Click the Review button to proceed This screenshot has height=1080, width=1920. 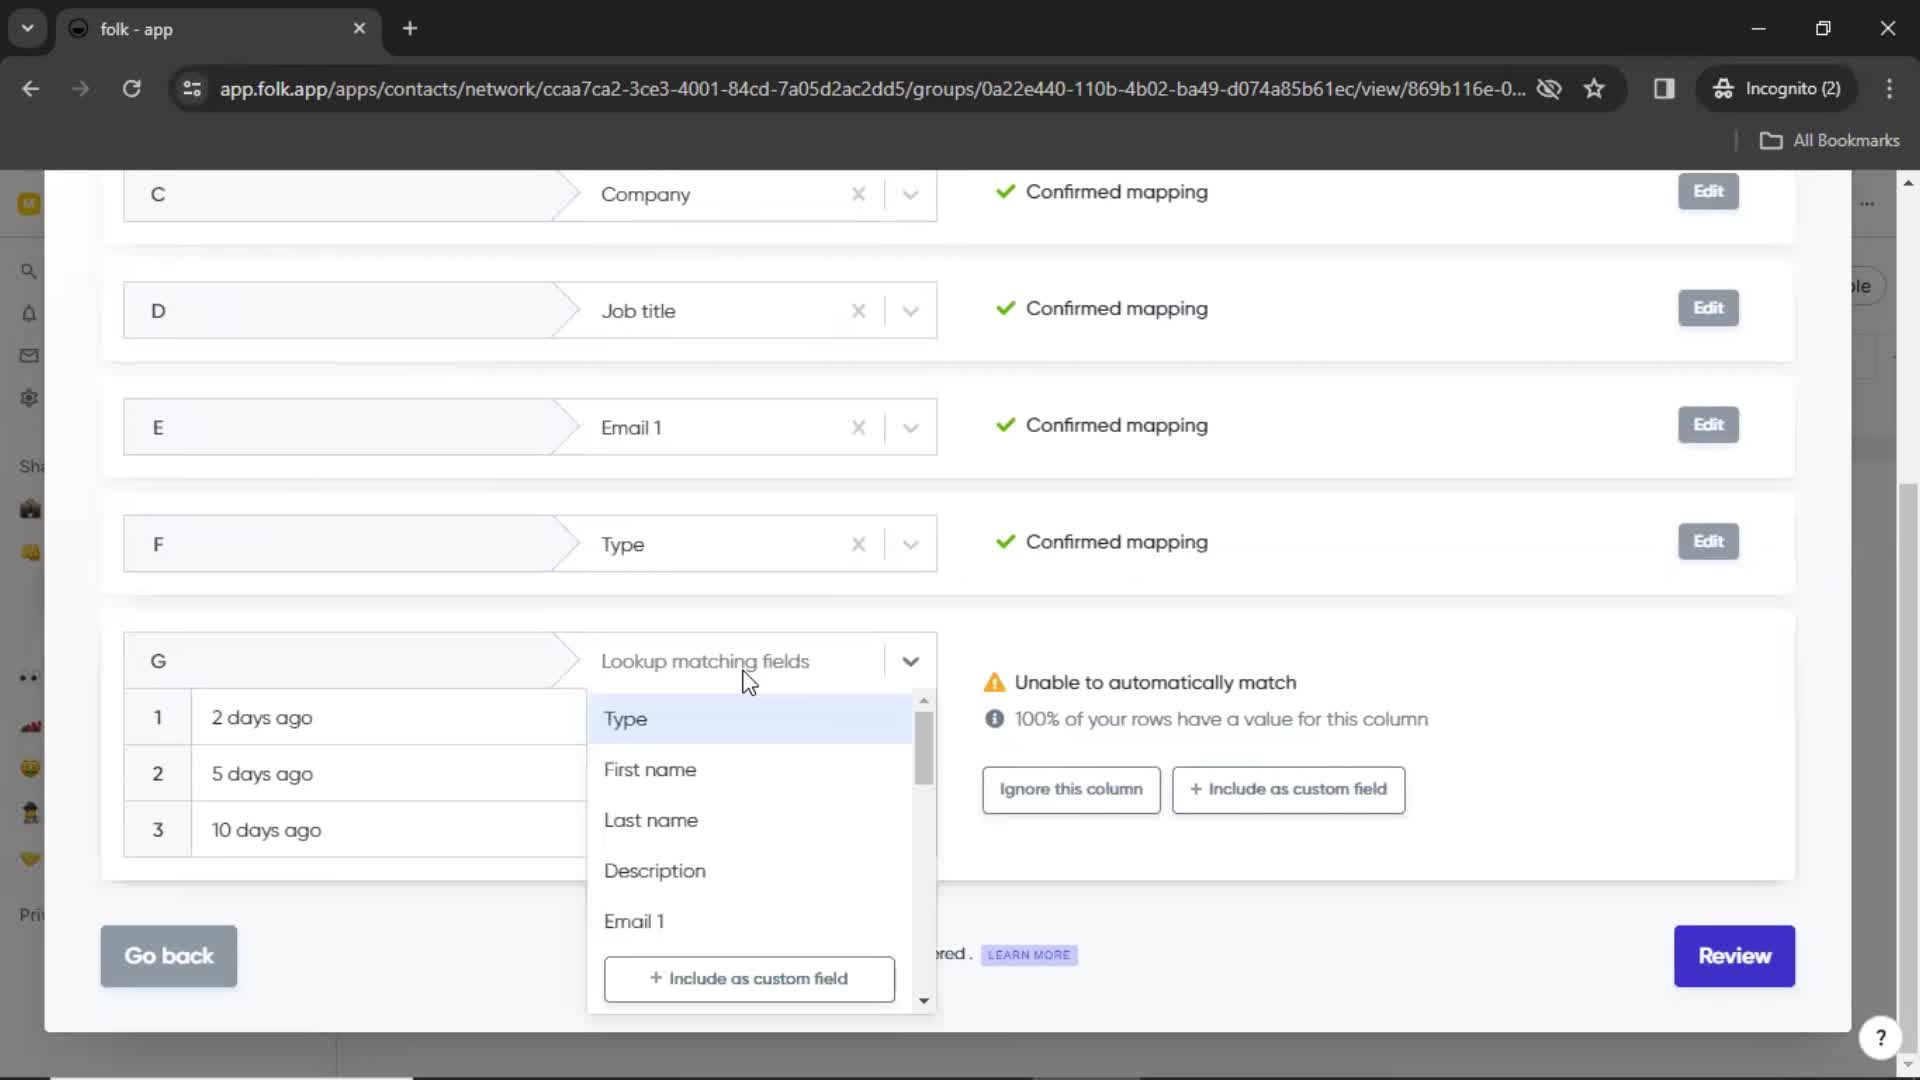pyautogui.click(x=1733, y=955)
